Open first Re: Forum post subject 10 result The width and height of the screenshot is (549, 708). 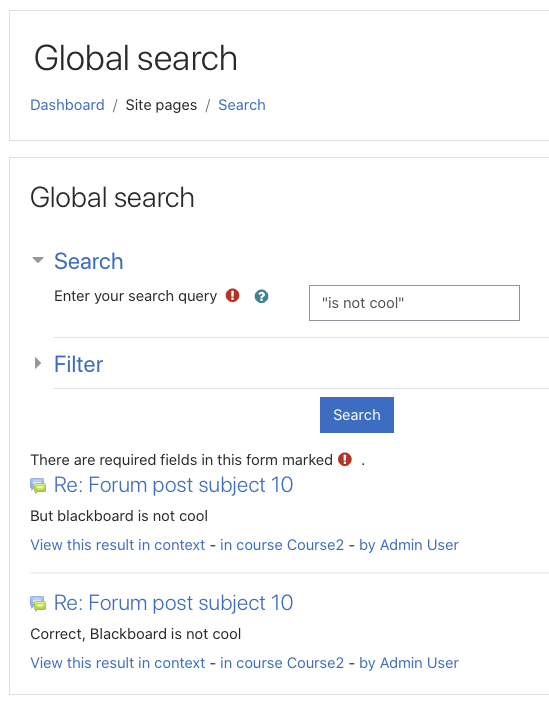tap(173, 485)
